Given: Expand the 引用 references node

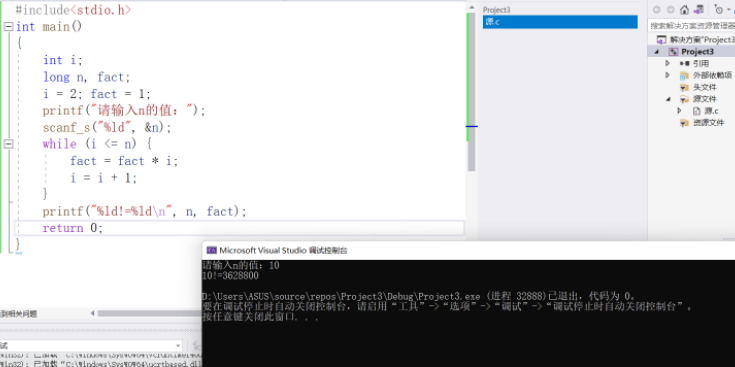Looking at the screenshot, I should click(668, 63).
